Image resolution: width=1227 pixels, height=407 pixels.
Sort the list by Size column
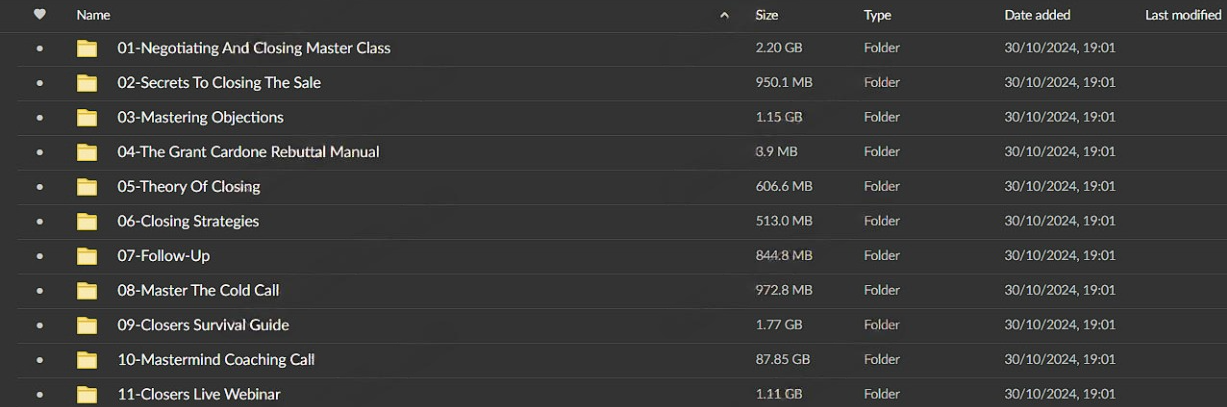pyautogui.click(x=767, y=15)
